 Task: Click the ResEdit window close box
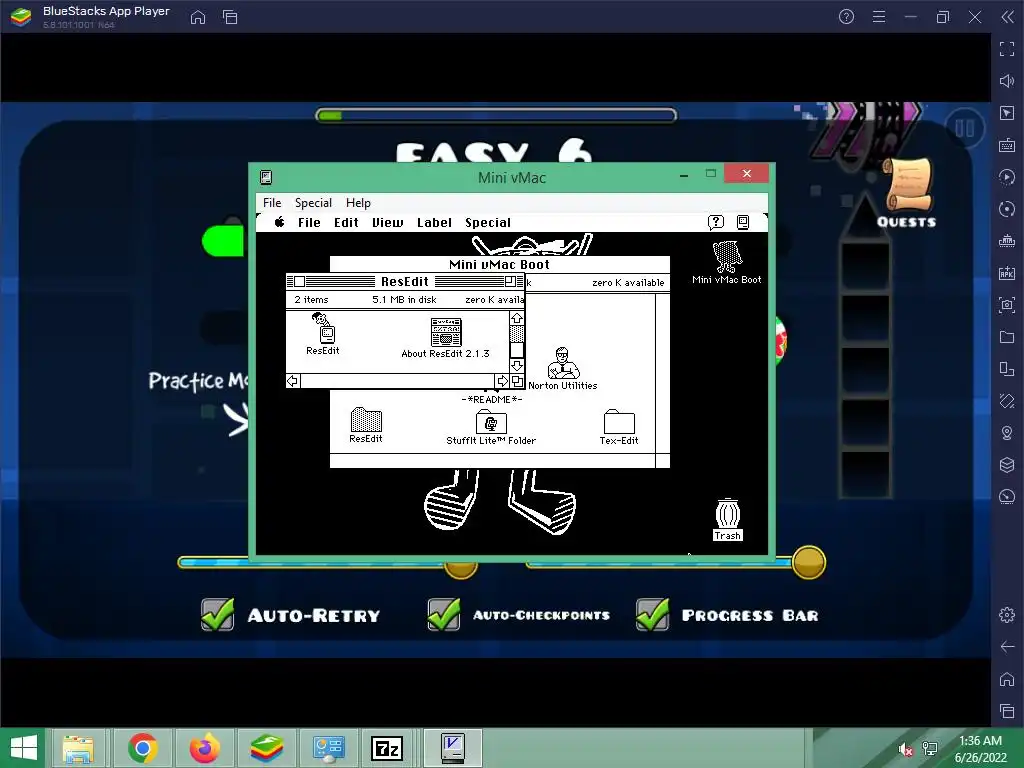299,281
